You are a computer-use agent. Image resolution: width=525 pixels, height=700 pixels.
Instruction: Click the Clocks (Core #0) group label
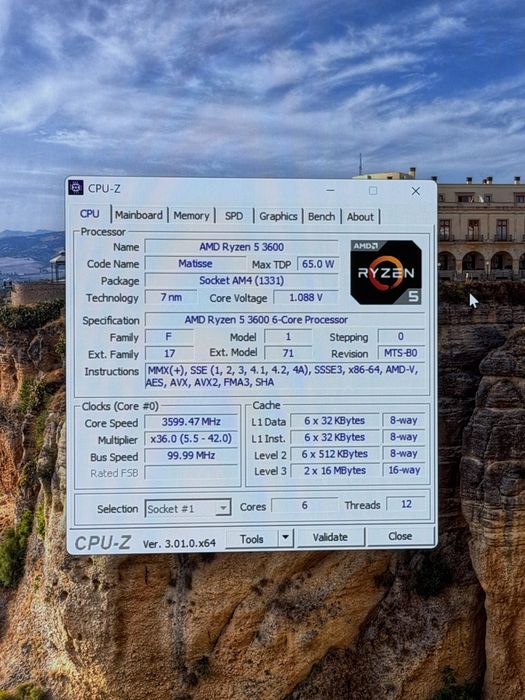[x=120, y=407]
